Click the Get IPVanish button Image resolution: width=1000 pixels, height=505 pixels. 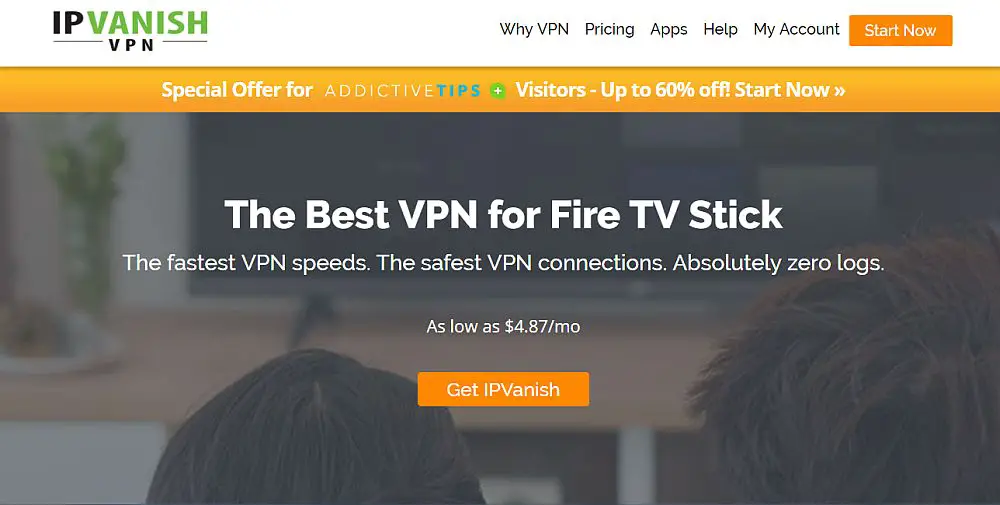(503, 389)
